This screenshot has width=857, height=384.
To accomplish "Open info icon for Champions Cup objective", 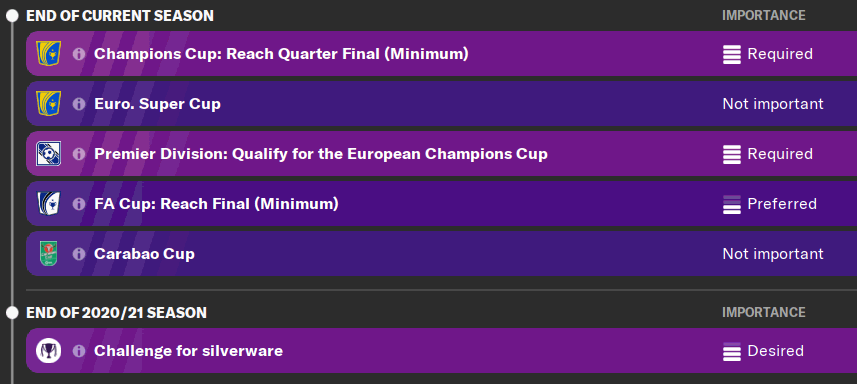I will point(79,54).
